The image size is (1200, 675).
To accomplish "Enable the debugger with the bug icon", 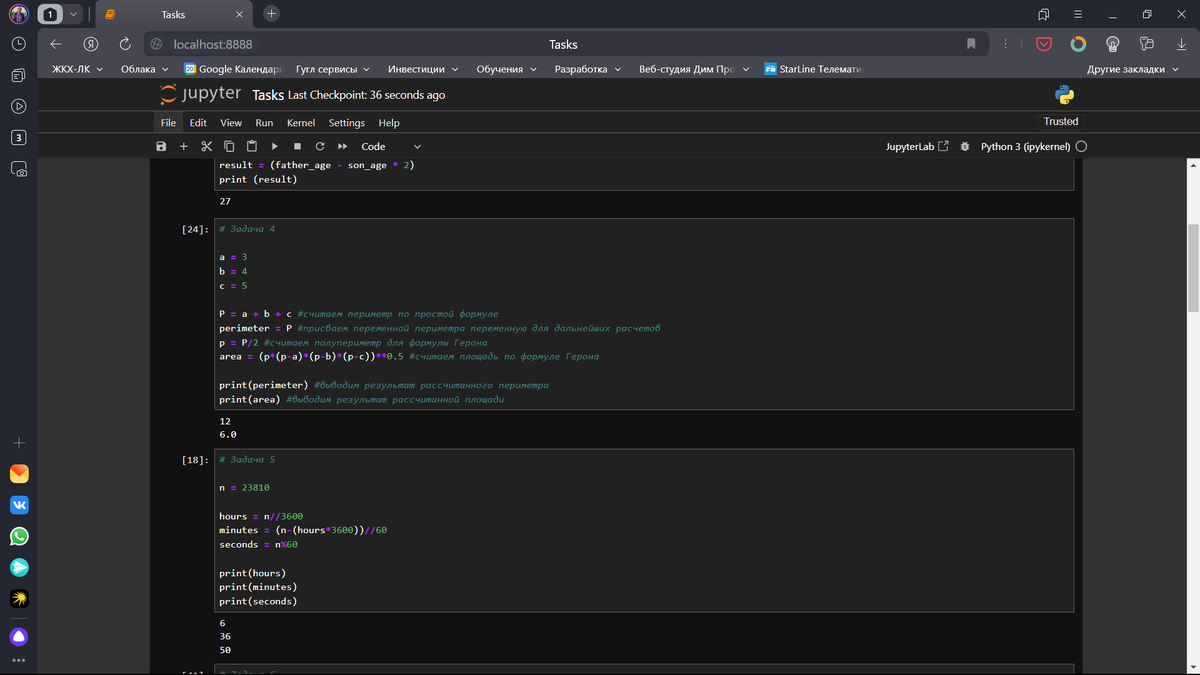I will (964, 146).
